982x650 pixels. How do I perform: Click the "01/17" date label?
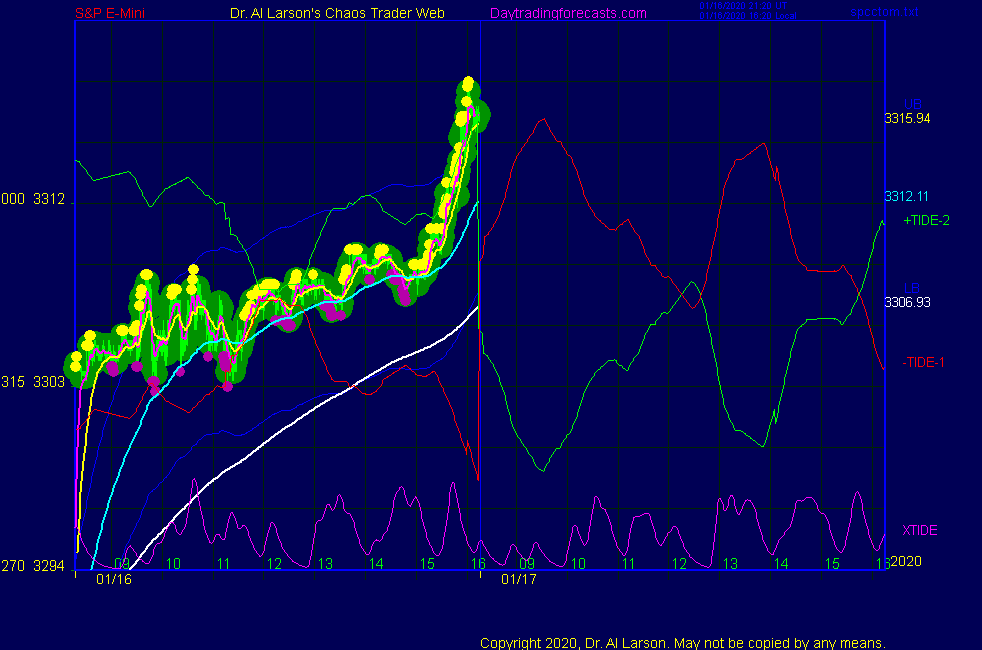pyautogui.click(x=519, y=579)
